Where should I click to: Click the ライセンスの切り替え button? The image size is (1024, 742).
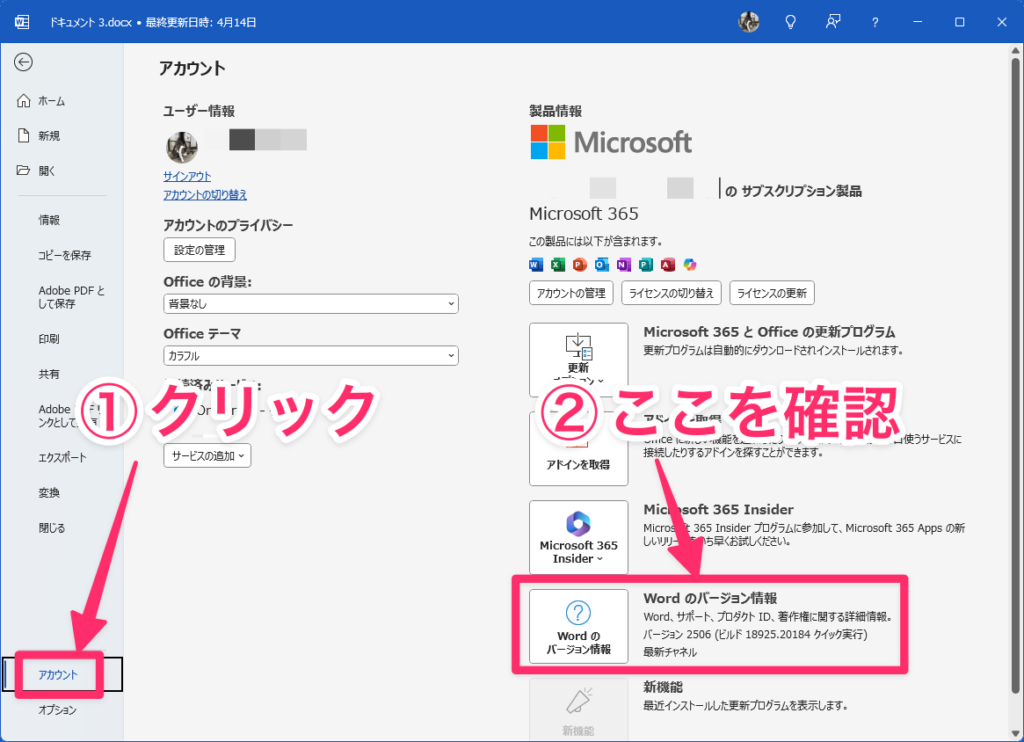click(671, 293)
